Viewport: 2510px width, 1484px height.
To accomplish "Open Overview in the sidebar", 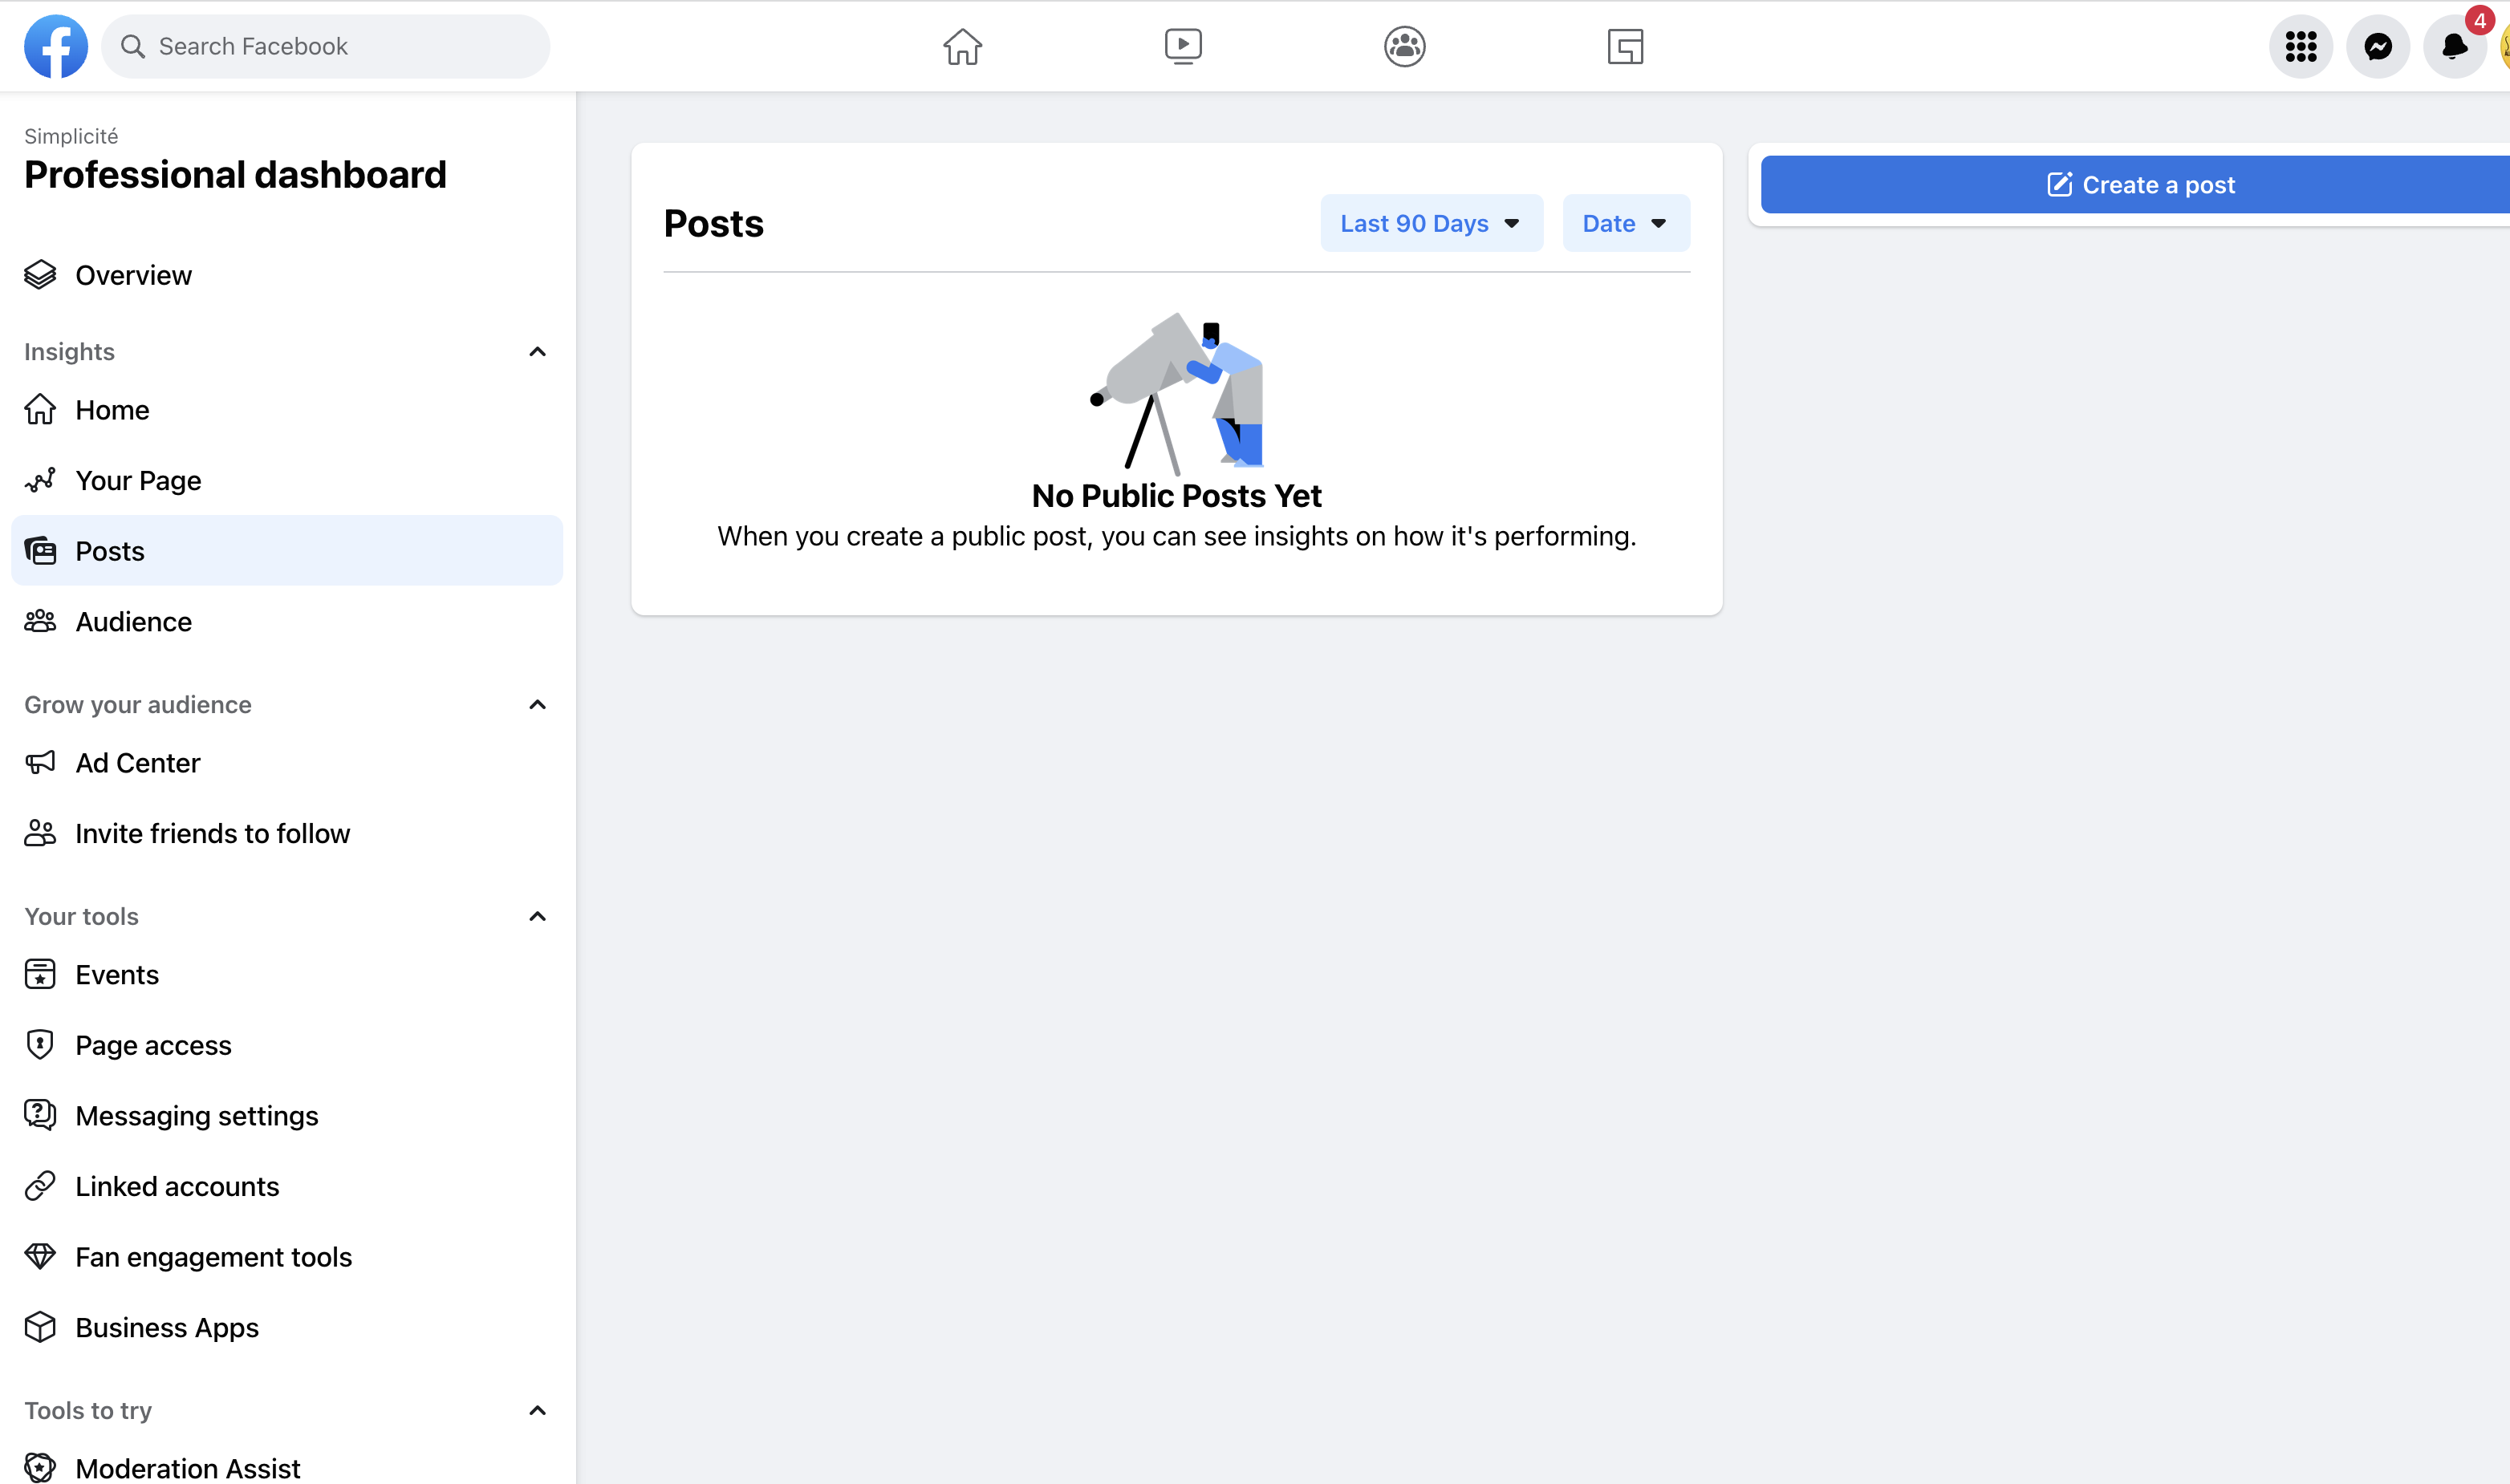I will point(133,275).
